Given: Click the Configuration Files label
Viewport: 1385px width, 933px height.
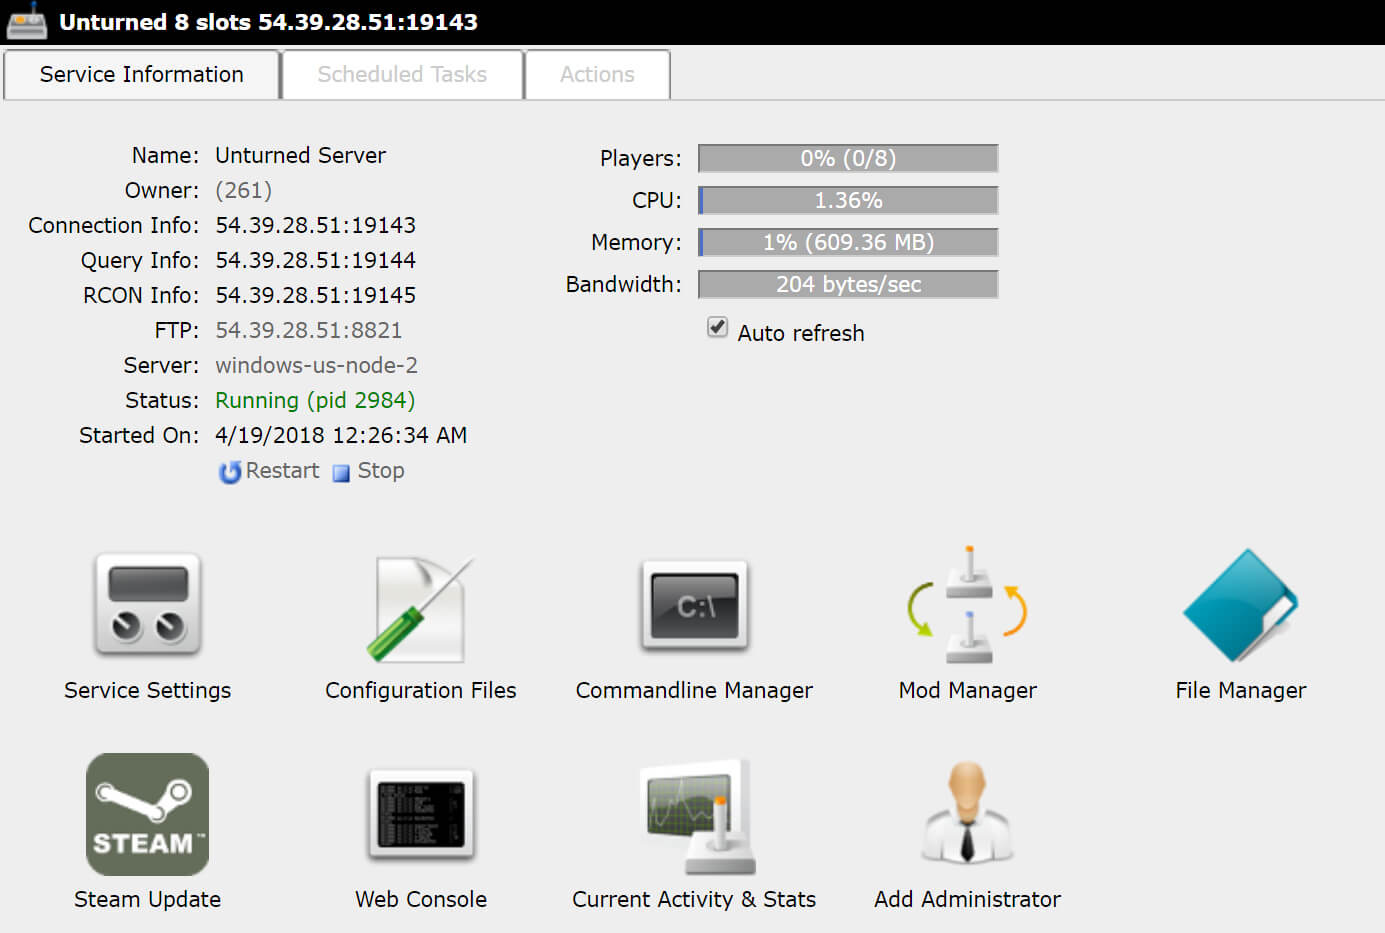Looking at the screenshot, I should tap(420, 690).
